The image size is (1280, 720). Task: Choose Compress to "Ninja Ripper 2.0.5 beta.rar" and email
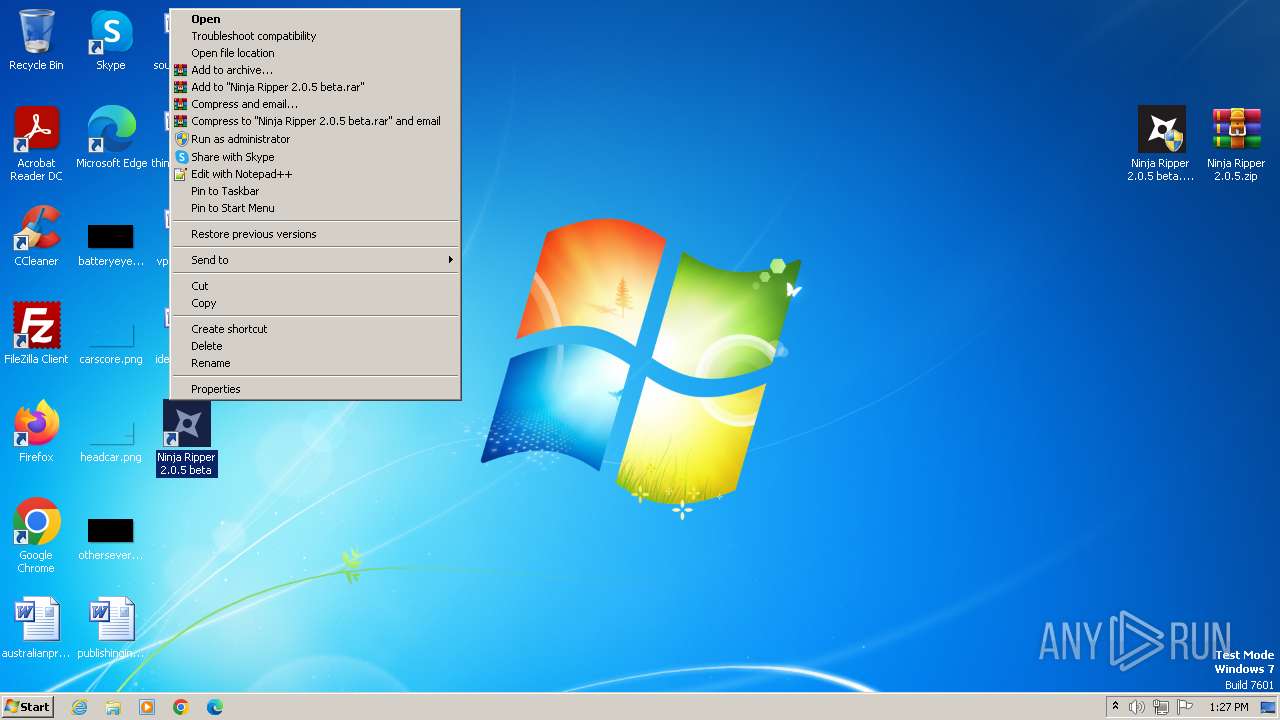tap(315, 121)
